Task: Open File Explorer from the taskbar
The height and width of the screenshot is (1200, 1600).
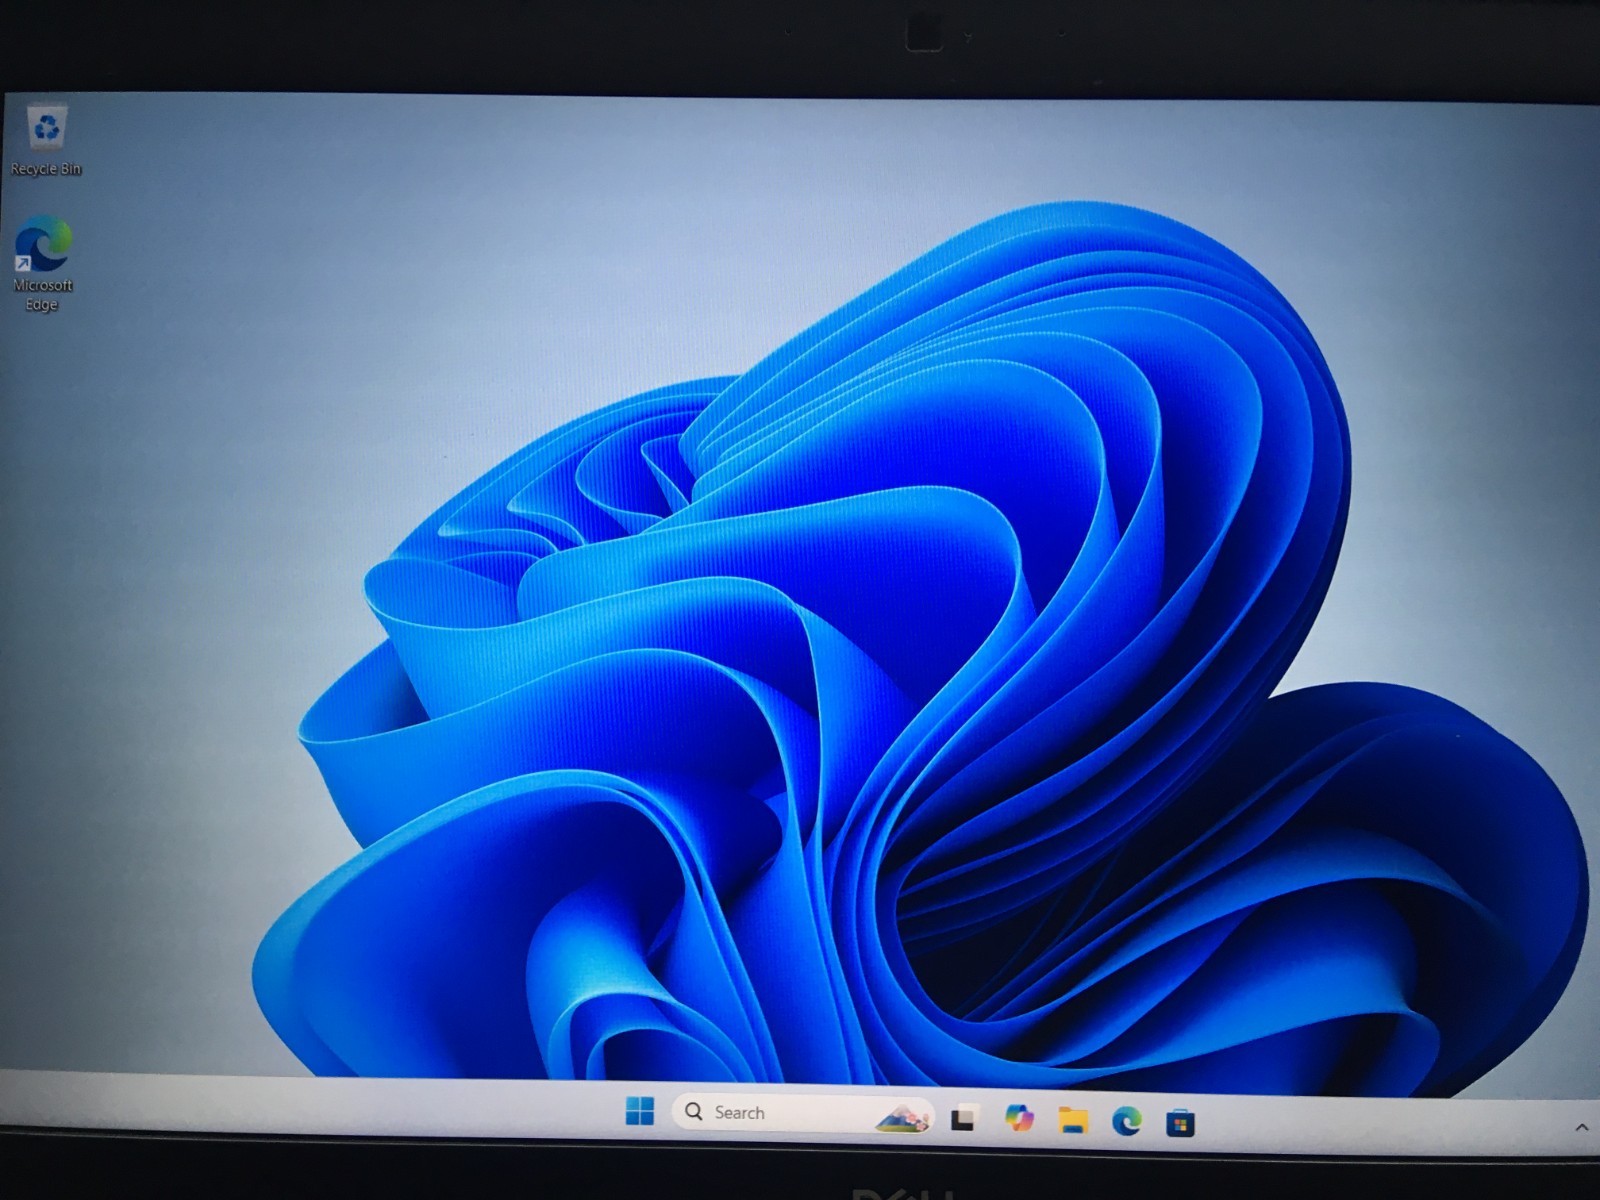Action: coord(1073,1120)
